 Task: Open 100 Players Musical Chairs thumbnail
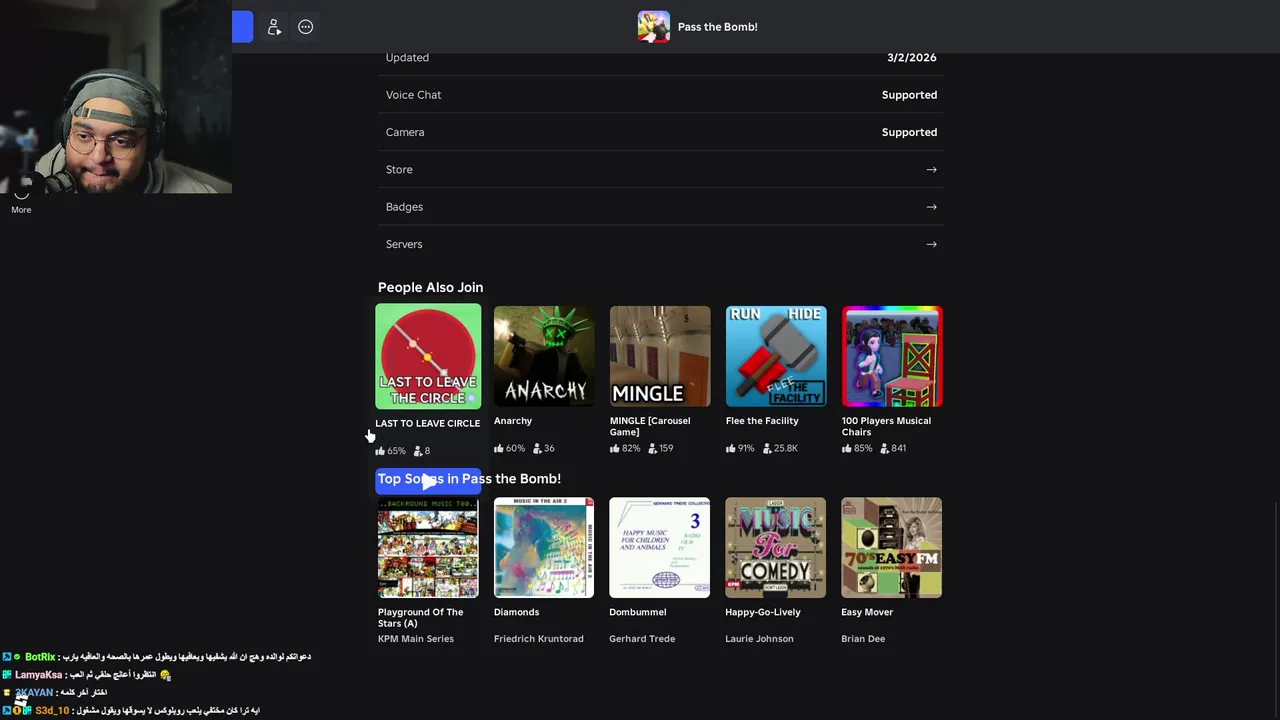[892, 356]
